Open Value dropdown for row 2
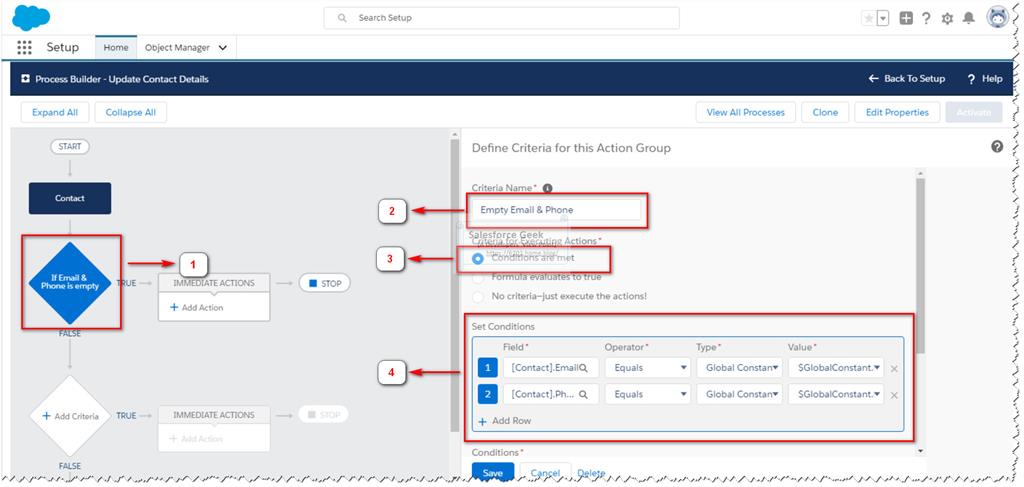 pyautogui.click(x=837, y=394)
